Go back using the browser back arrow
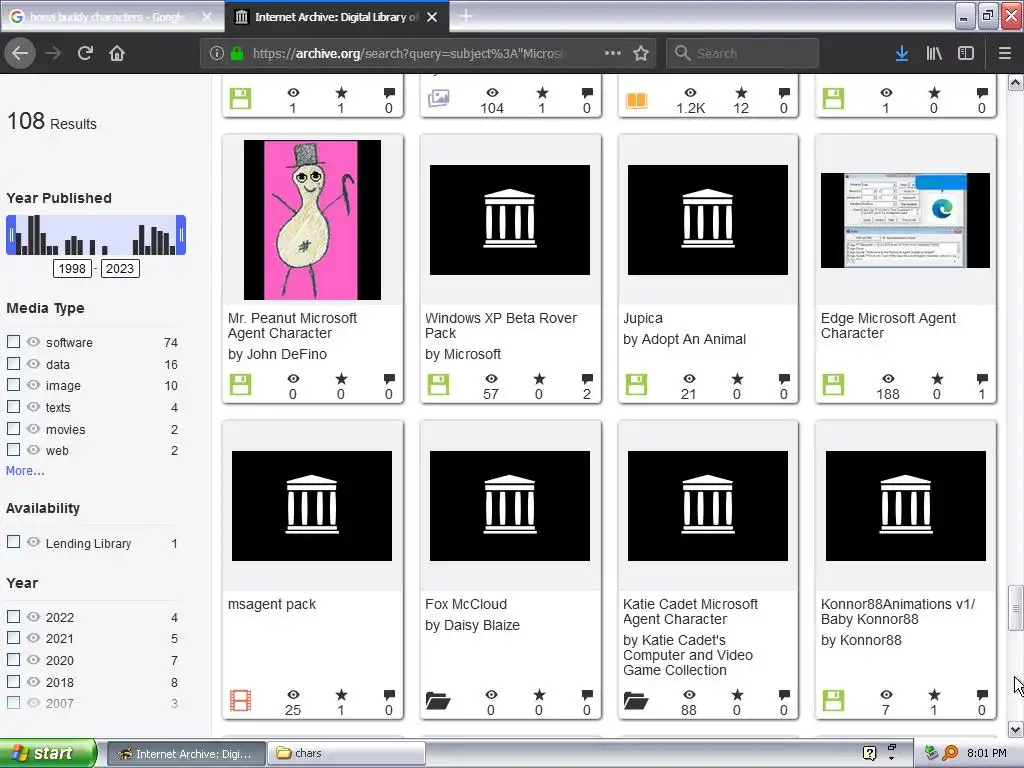1024x768 pixels. point(20,53)
